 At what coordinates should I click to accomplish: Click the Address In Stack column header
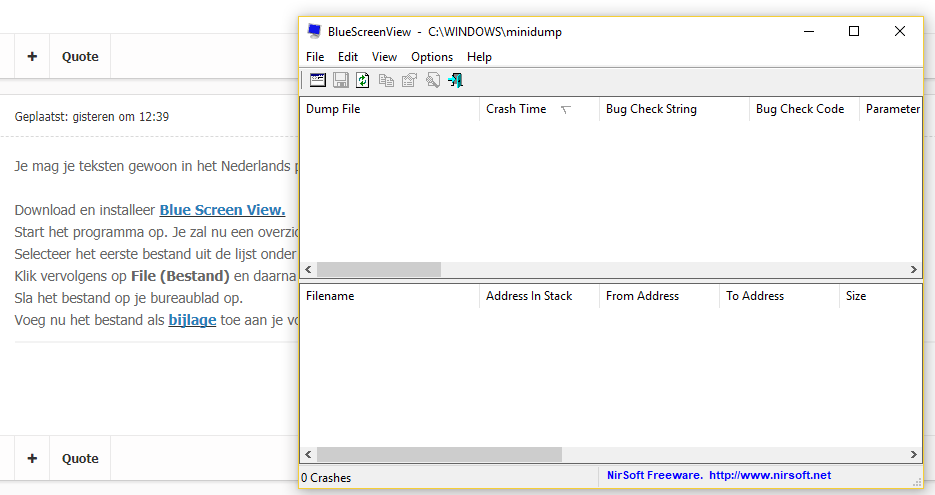(x=539, y=296)
